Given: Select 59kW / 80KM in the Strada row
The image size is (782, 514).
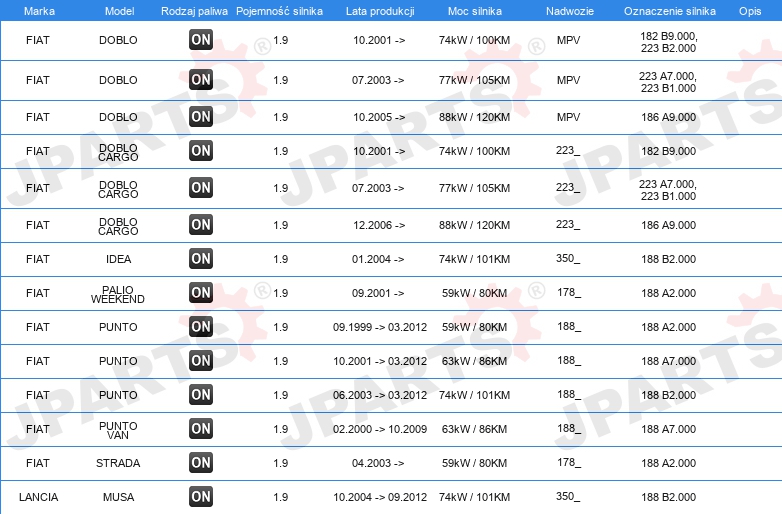Looking at the screenshot, I should (x=474, y=463).
